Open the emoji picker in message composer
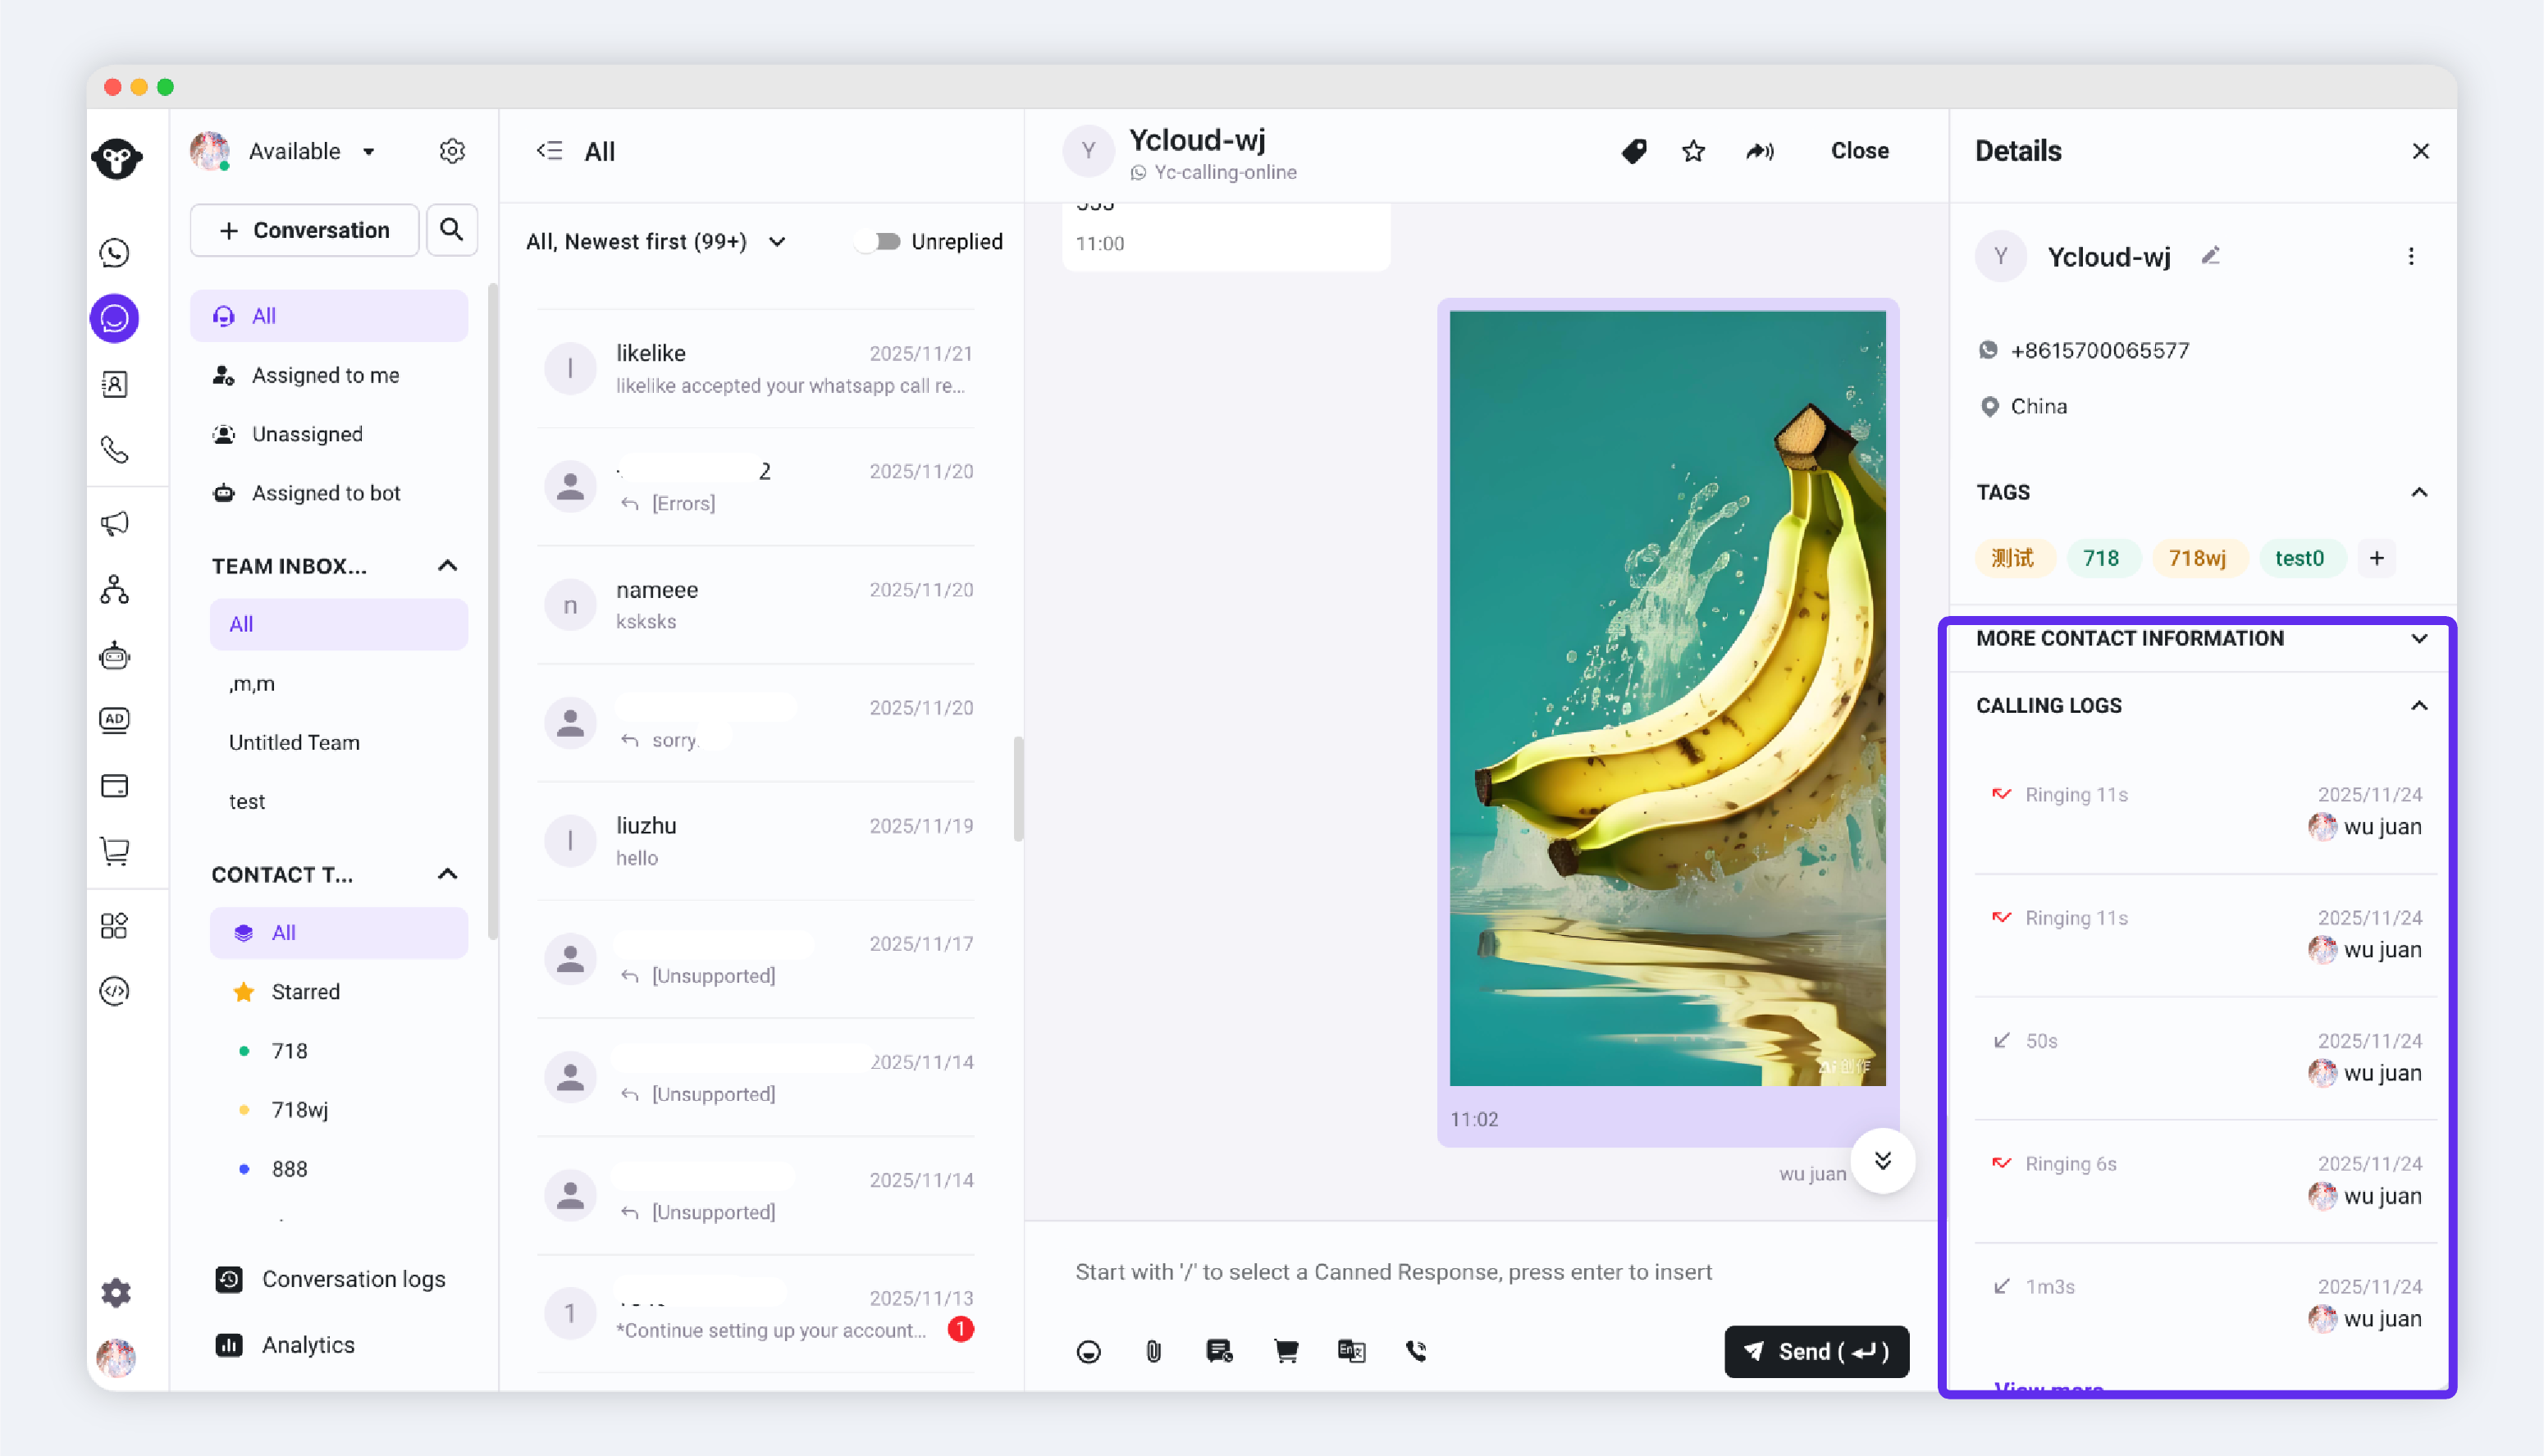This screenshot has height=1456, width=2544. (1088, 1352)
